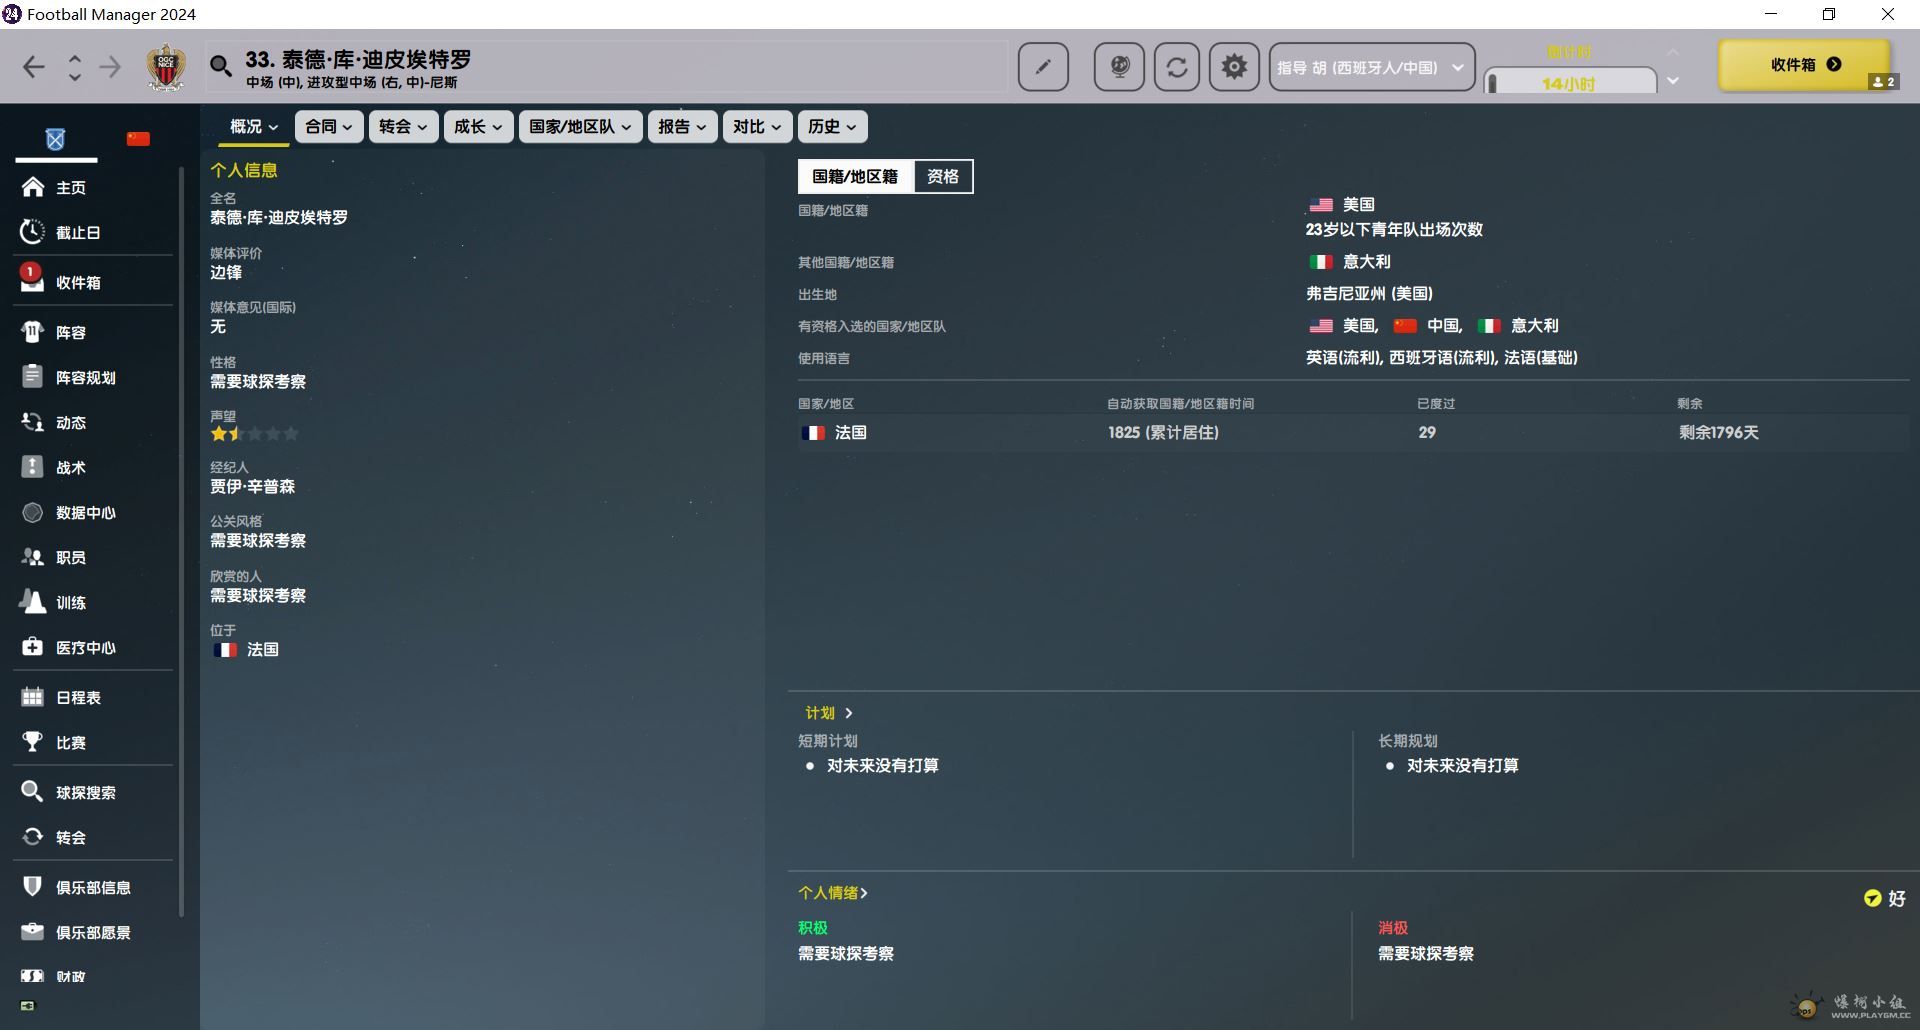Expand the 对比 comparison dropdown
This screenshot has width=1920, height=1030.
(757, 126)
